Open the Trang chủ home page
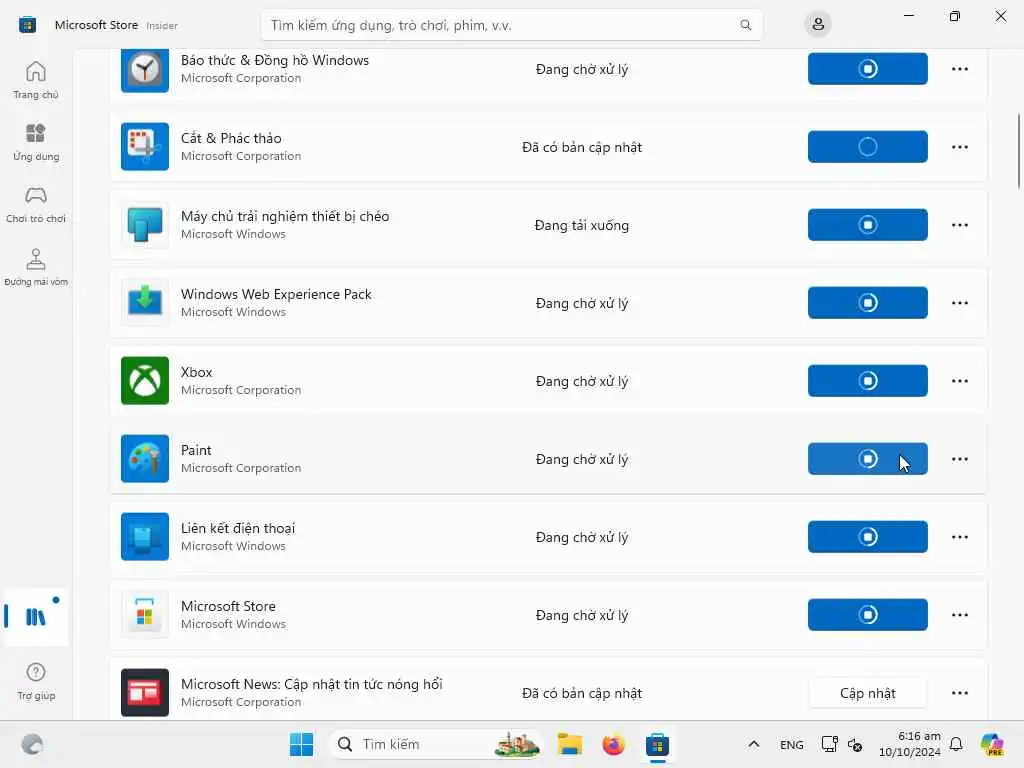 point(36,80)
